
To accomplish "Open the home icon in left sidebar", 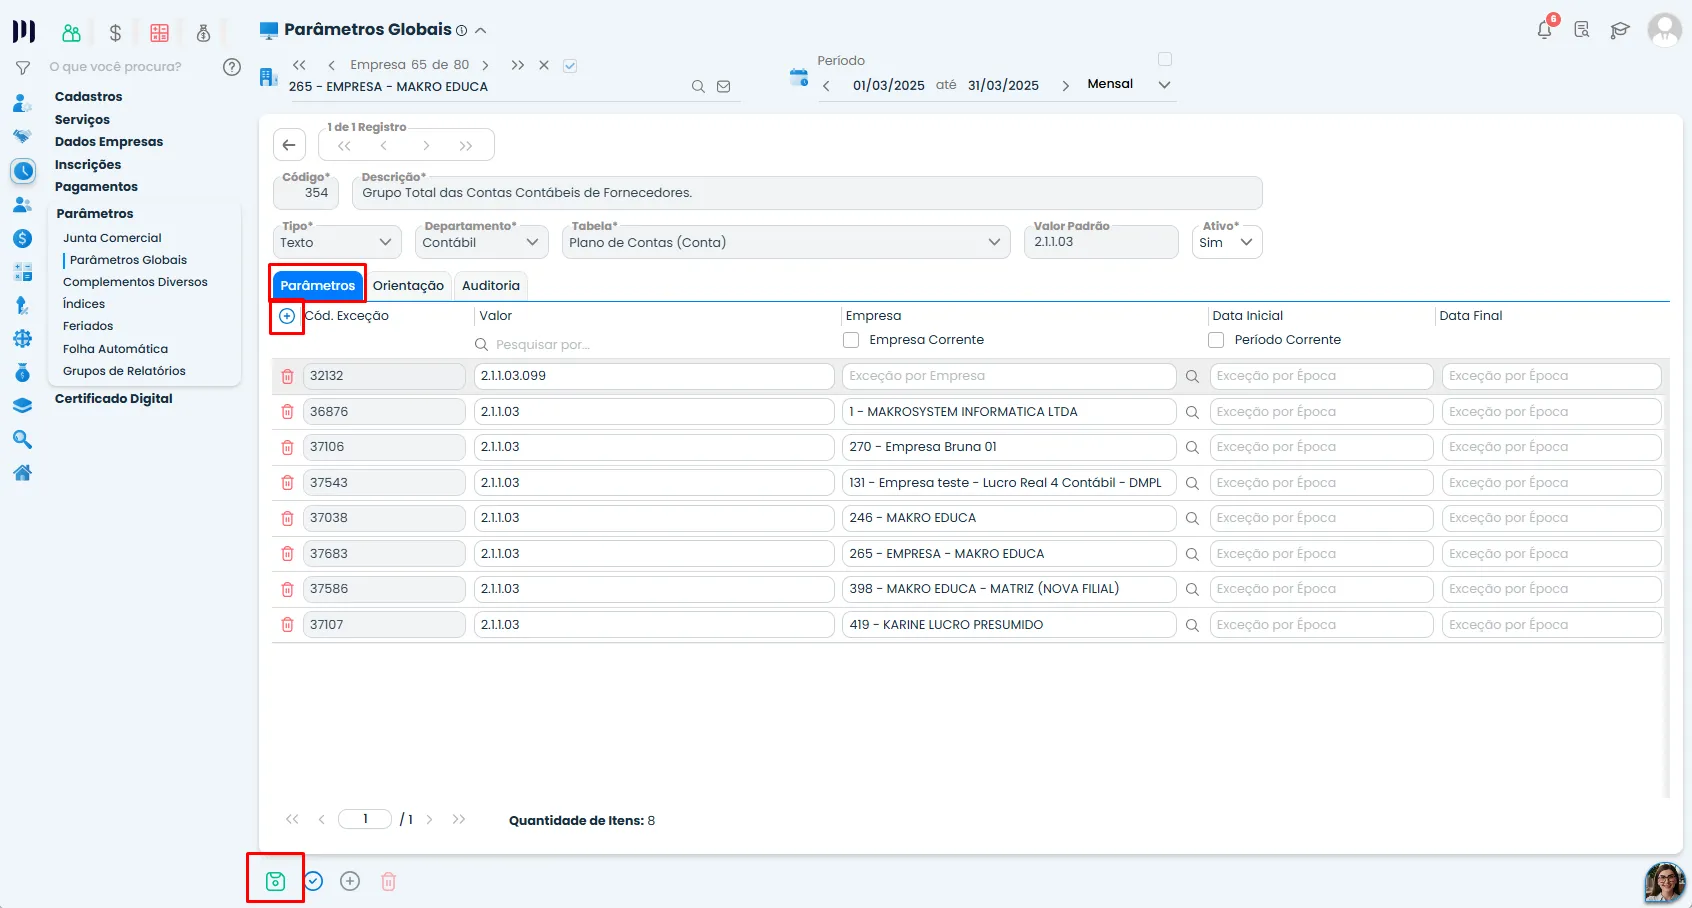I will [22, 473].
